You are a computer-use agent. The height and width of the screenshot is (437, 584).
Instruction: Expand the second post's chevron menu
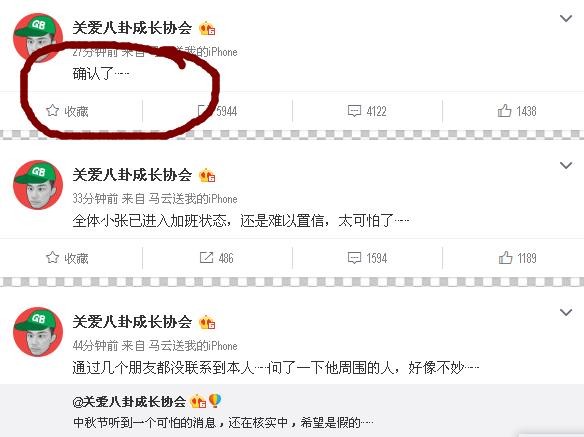click(x=566, y=165)
